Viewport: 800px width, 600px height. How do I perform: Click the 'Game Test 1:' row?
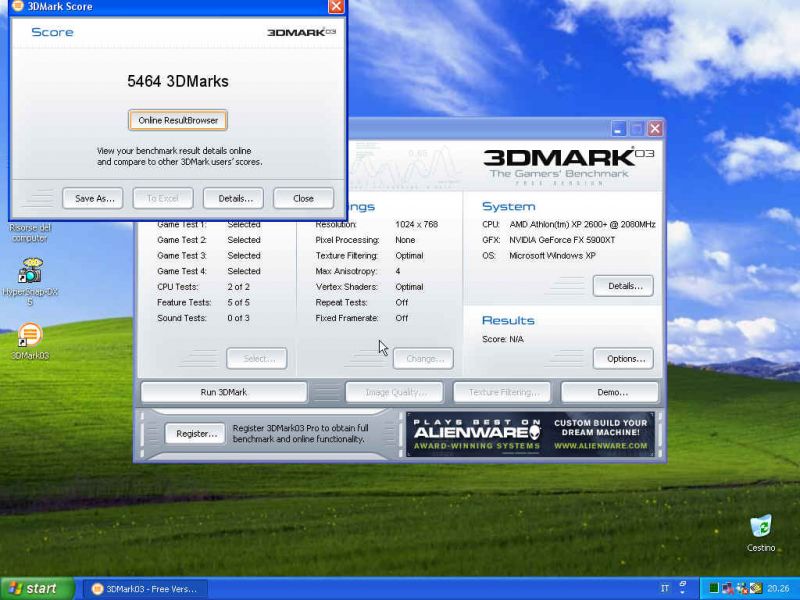[x=209, y=224]
